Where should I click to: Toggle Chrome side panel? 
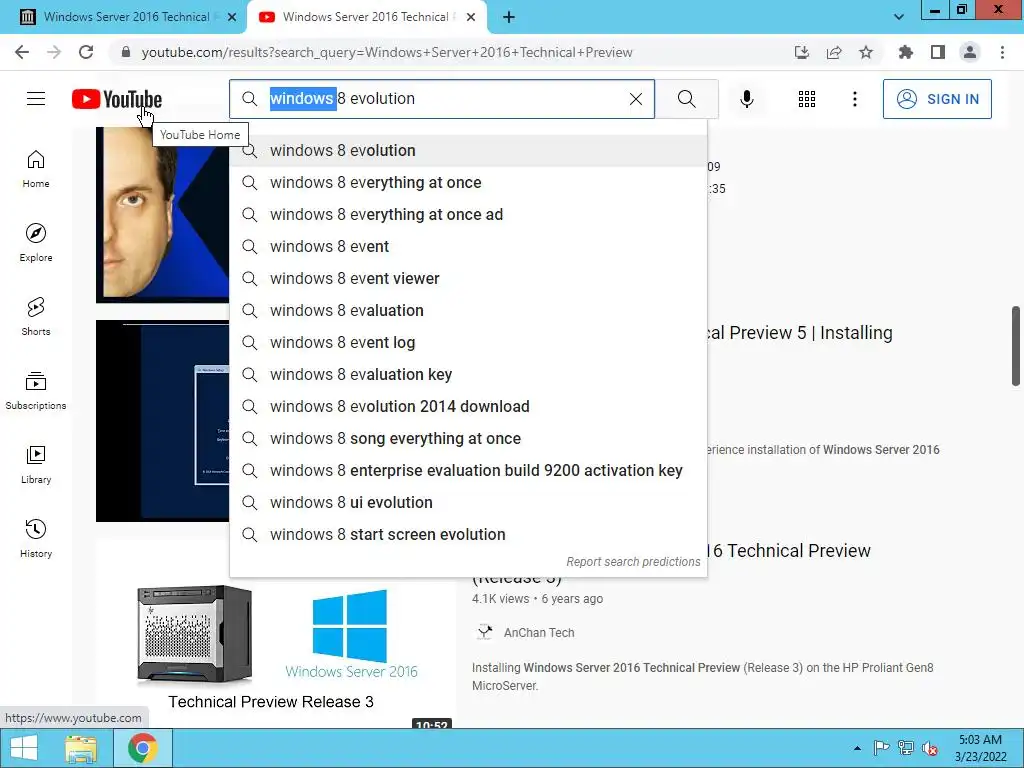(x=938, y=52)
